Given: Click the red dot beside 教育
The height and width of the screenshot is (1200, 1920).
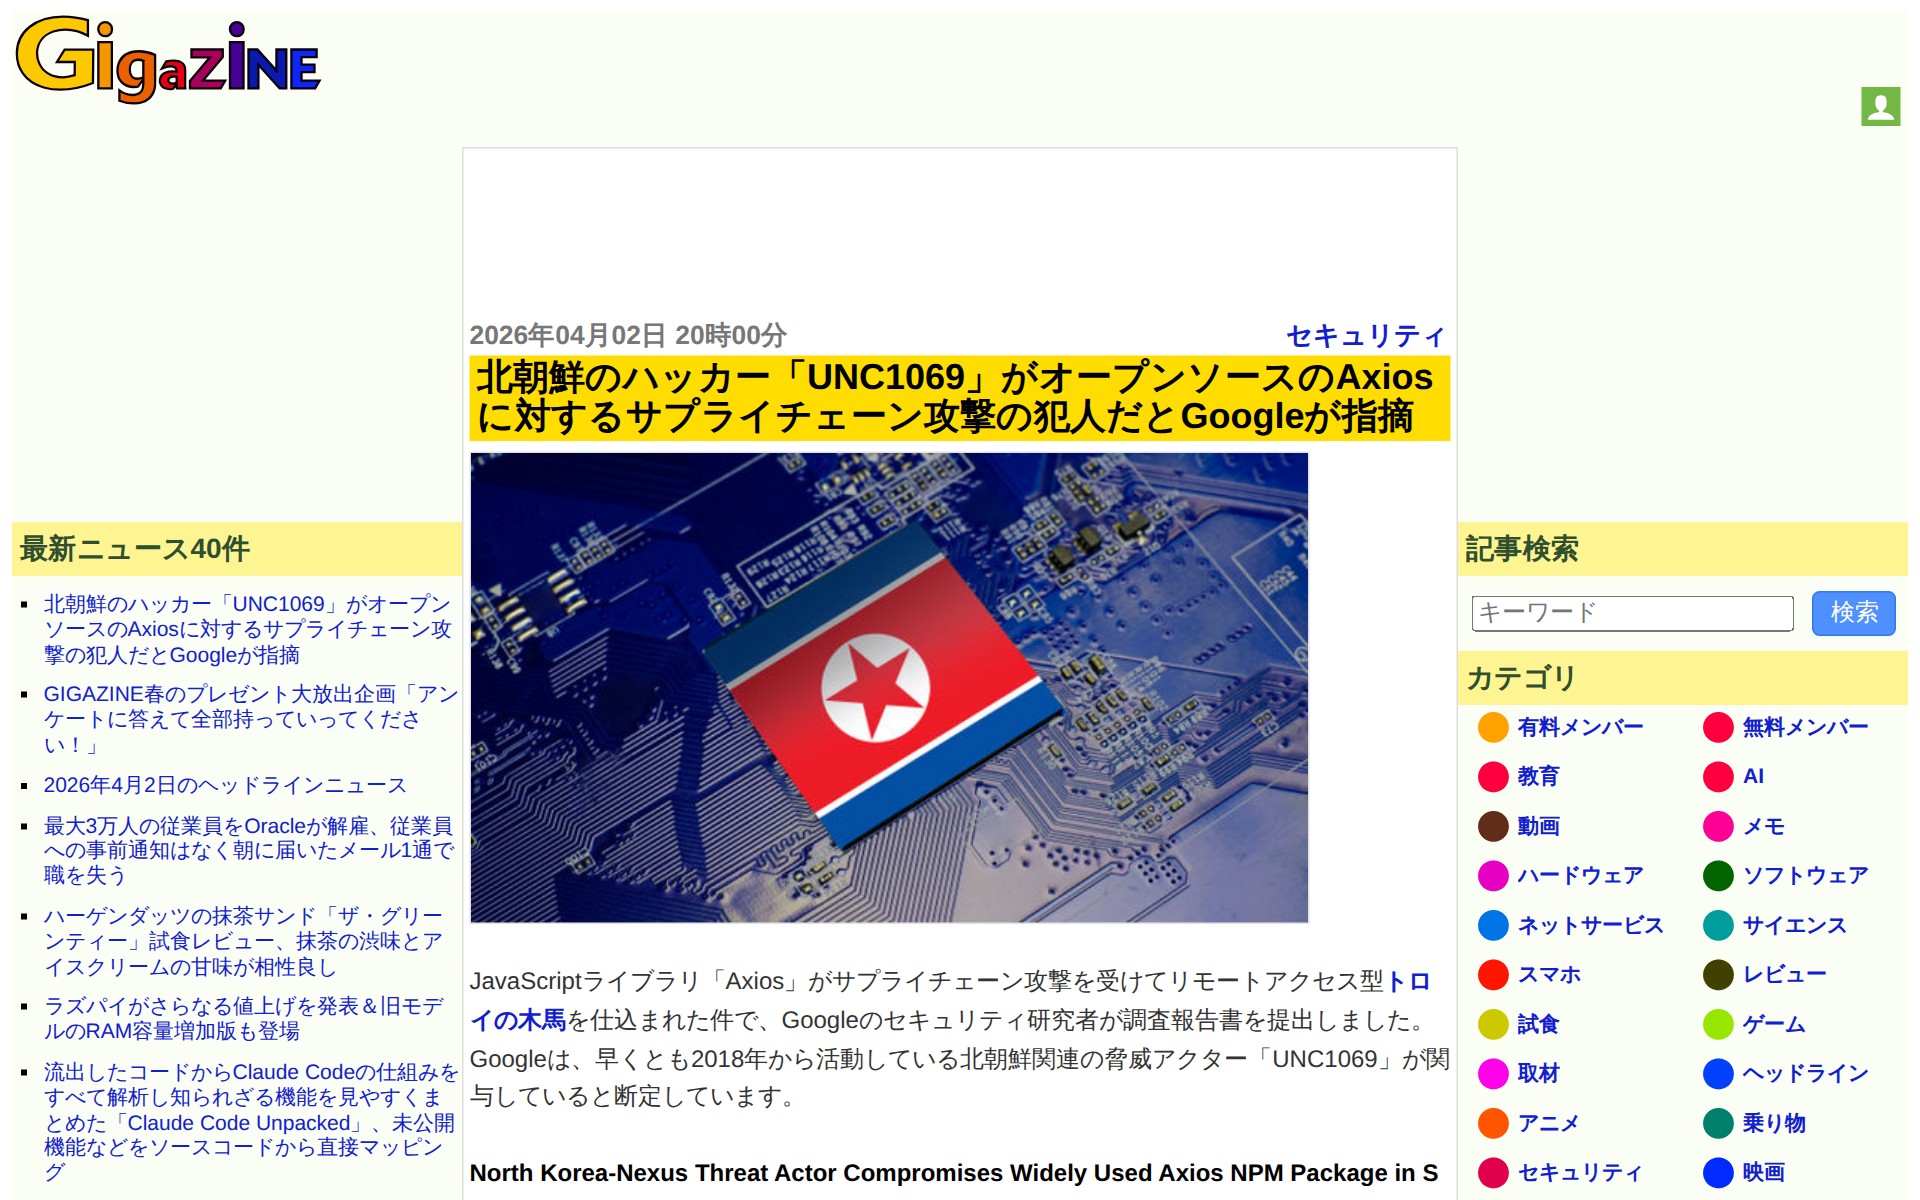Looking at the screenshot, I should pos(1493,776).
